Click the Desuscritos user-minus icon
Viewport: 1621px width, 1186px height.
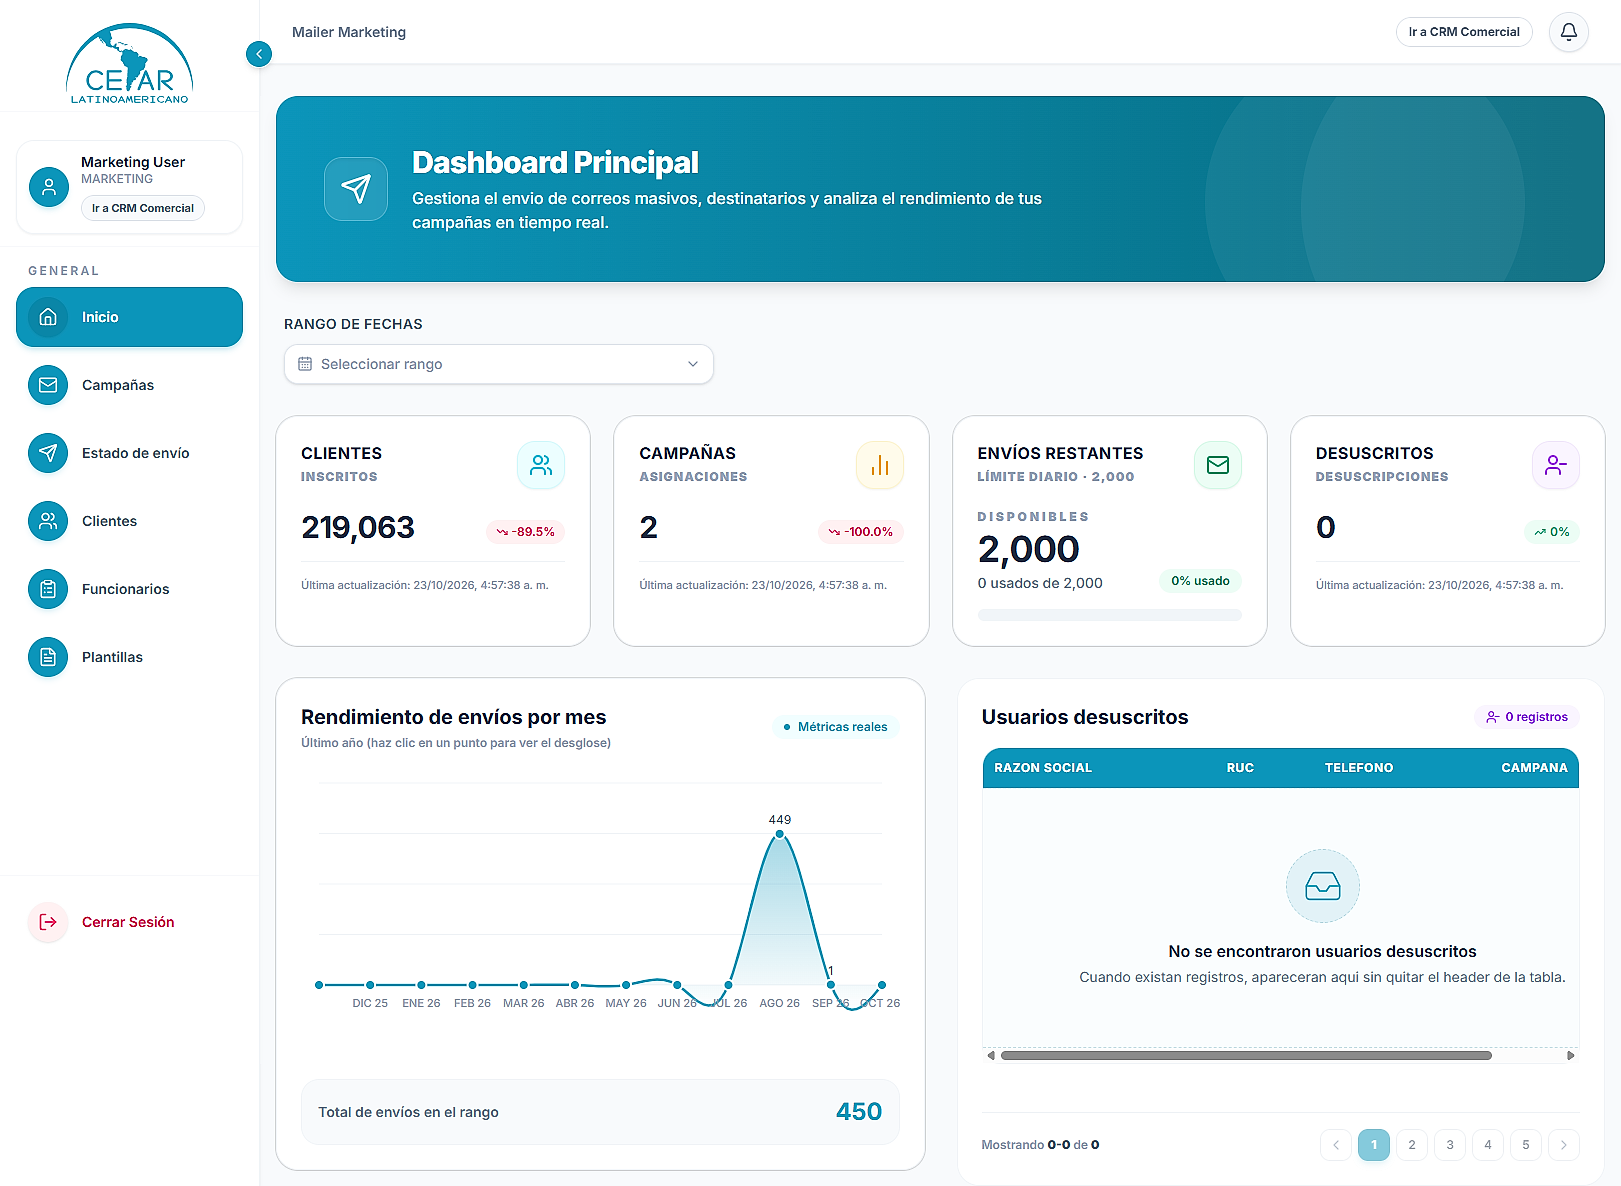pyautogui.click(x=1556, y=465)
